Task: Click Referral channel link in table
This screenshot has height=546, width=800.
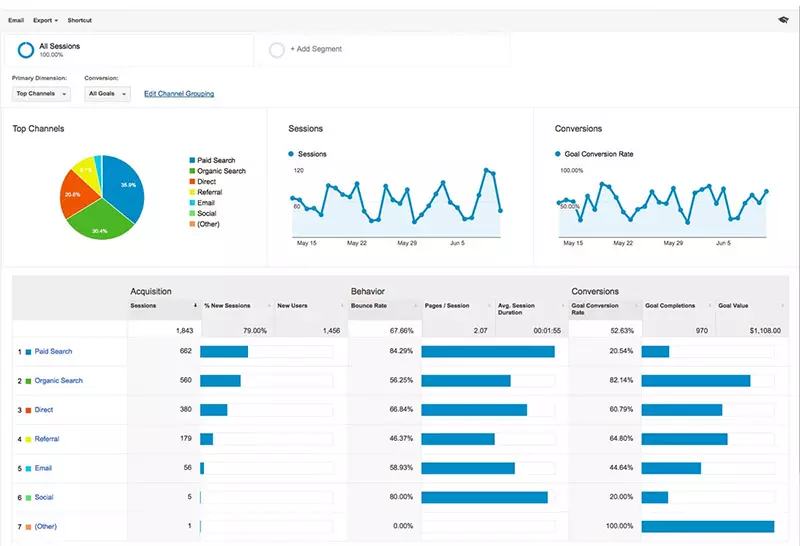Action: coord(47,439)
